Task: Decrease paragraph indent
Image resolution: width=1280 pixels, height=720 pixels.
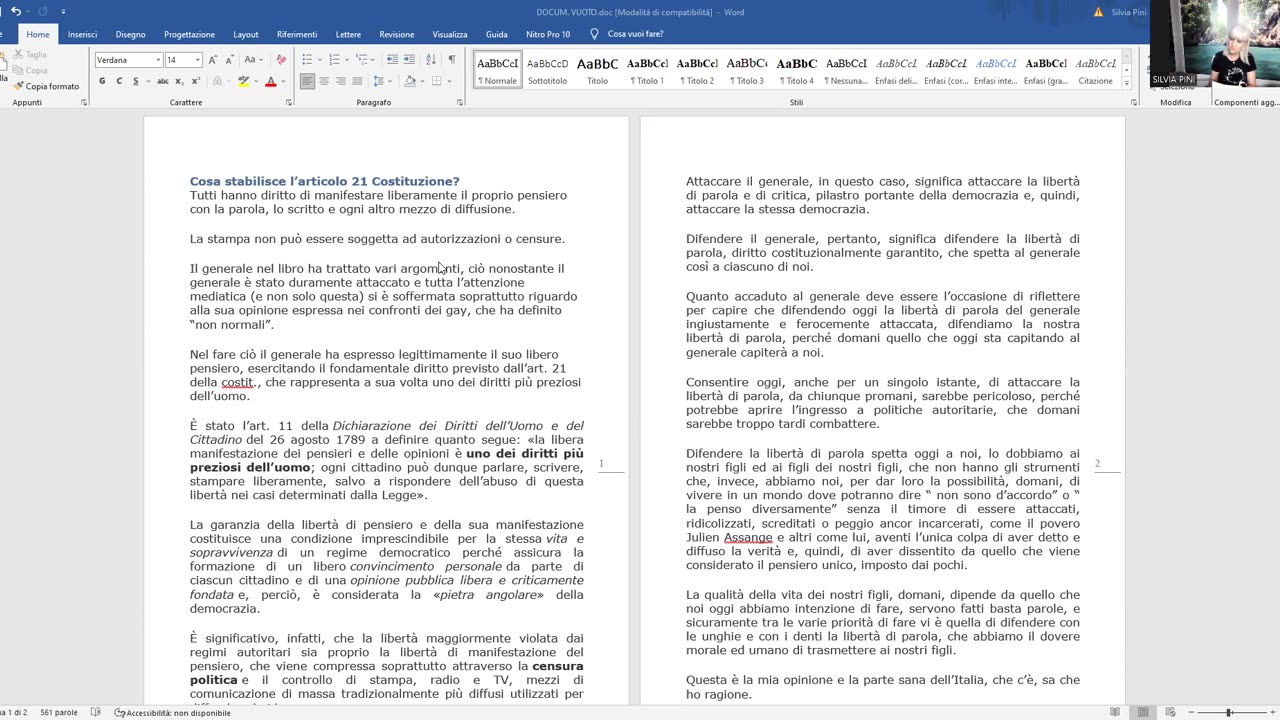Action: coord(392,60)
